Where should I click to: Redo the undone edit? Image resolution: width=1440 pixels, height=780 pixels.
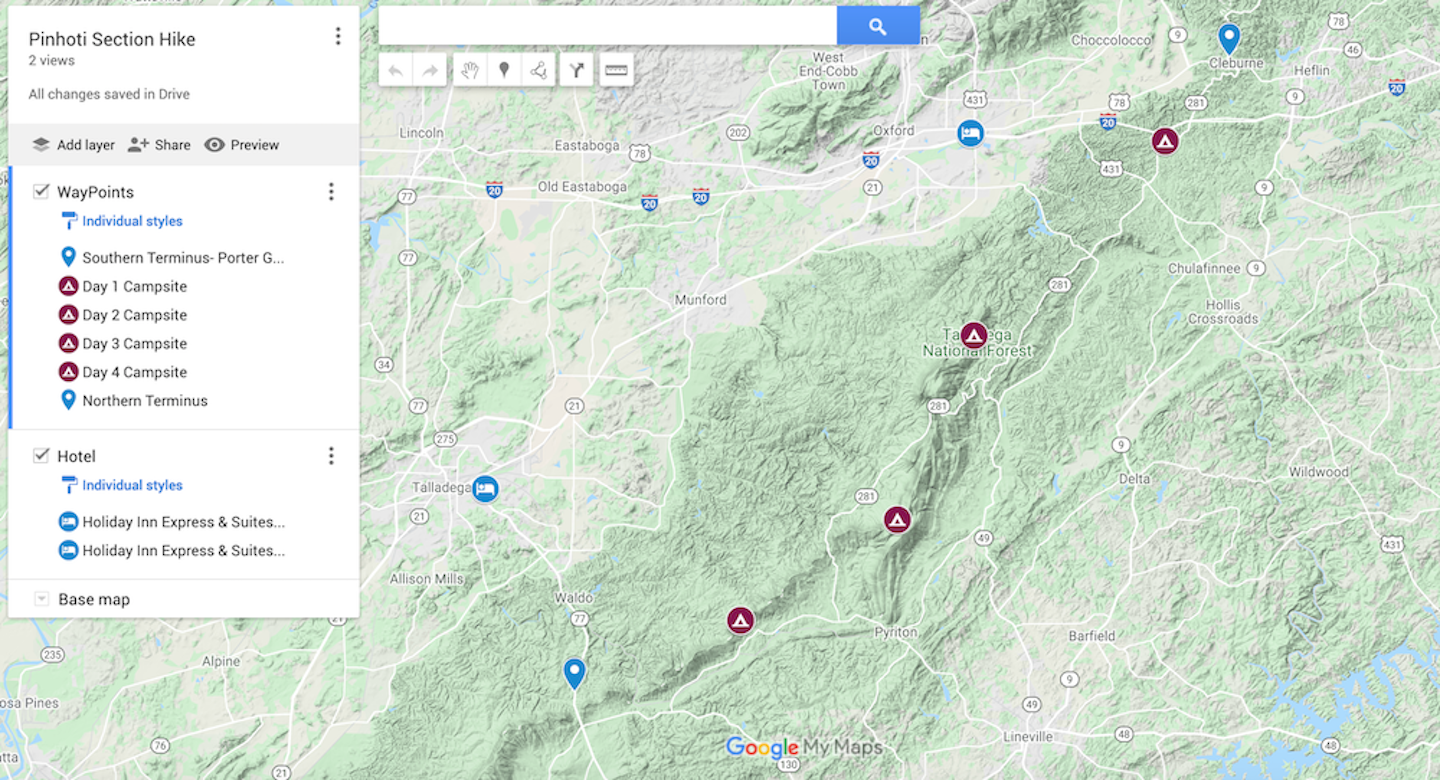click(x=429, y=69)
